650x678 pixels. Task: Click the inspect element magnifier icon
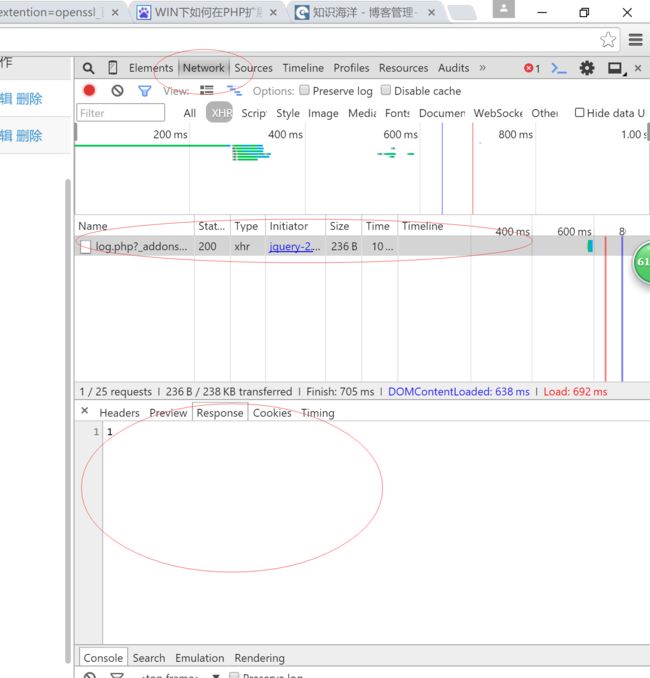(x=88, y=68)
